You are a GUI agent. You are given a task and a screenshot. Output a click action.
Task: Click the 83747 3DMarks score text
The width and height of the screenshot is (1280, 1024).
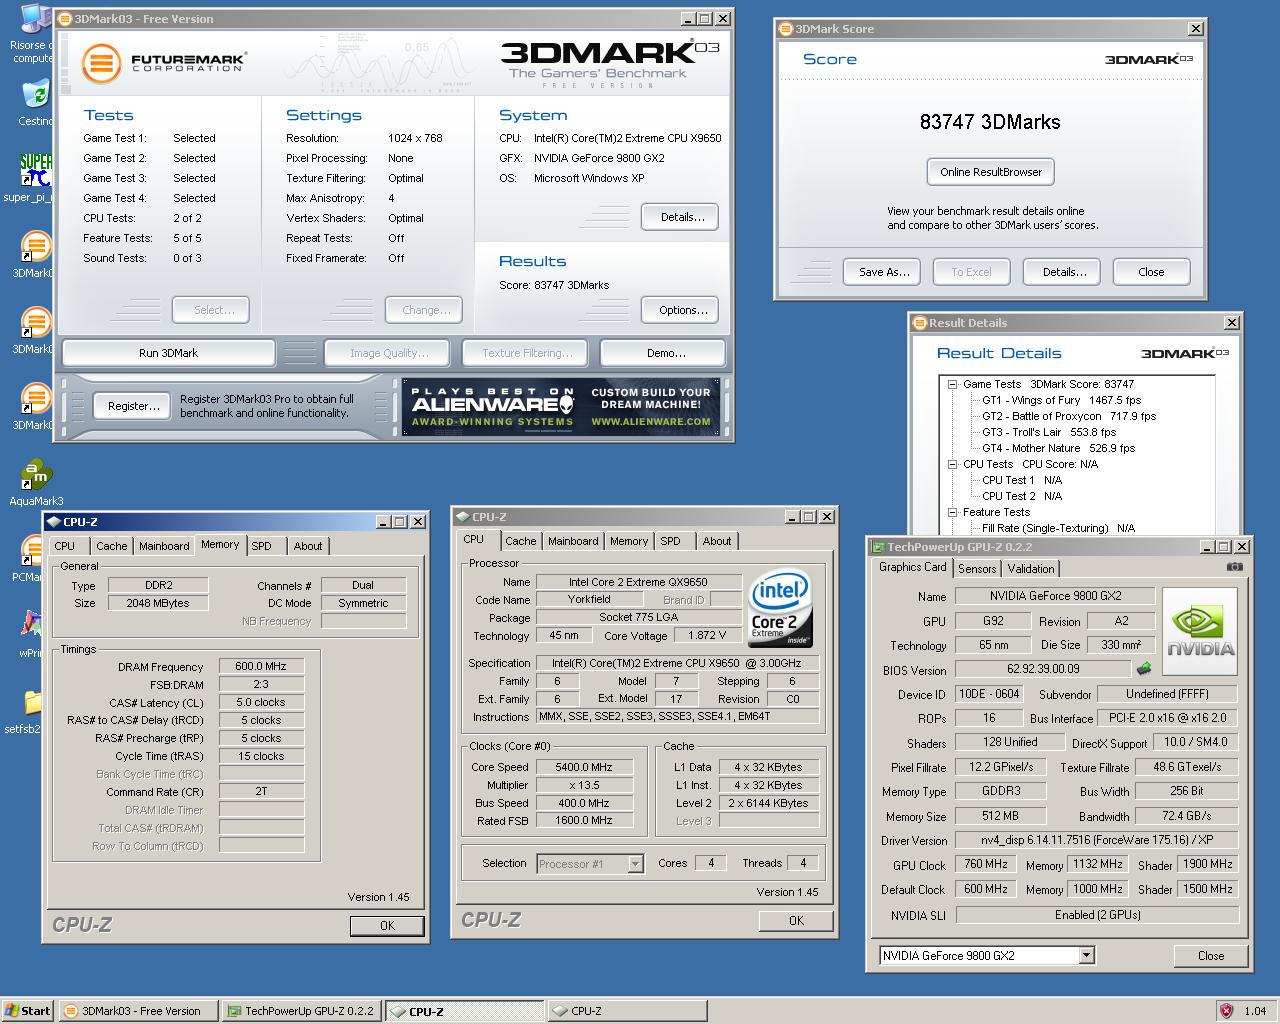(x=990, y=122)
